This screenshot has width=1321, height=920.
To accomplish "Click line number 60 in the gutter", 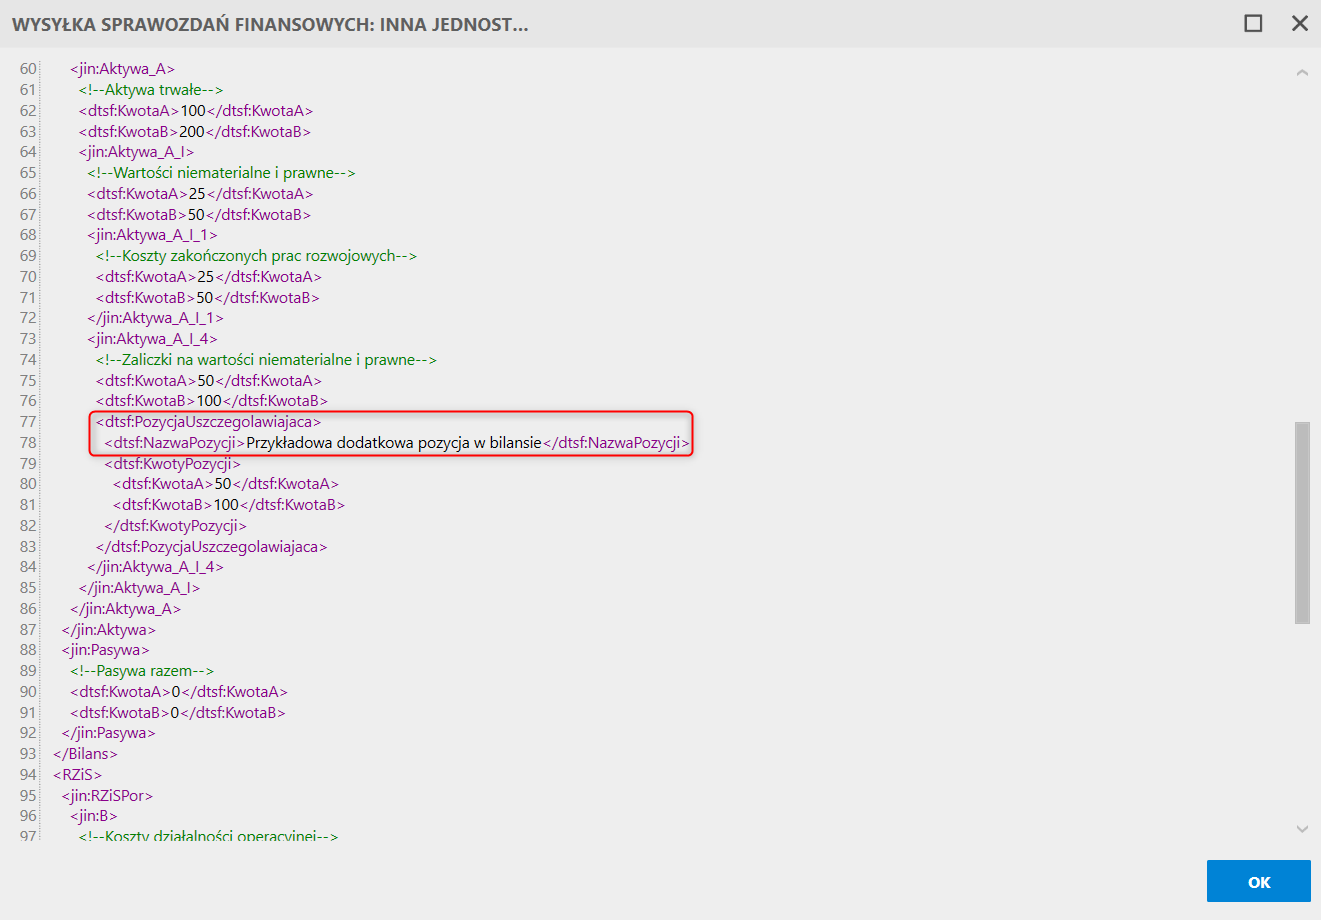I will (28, 69).
